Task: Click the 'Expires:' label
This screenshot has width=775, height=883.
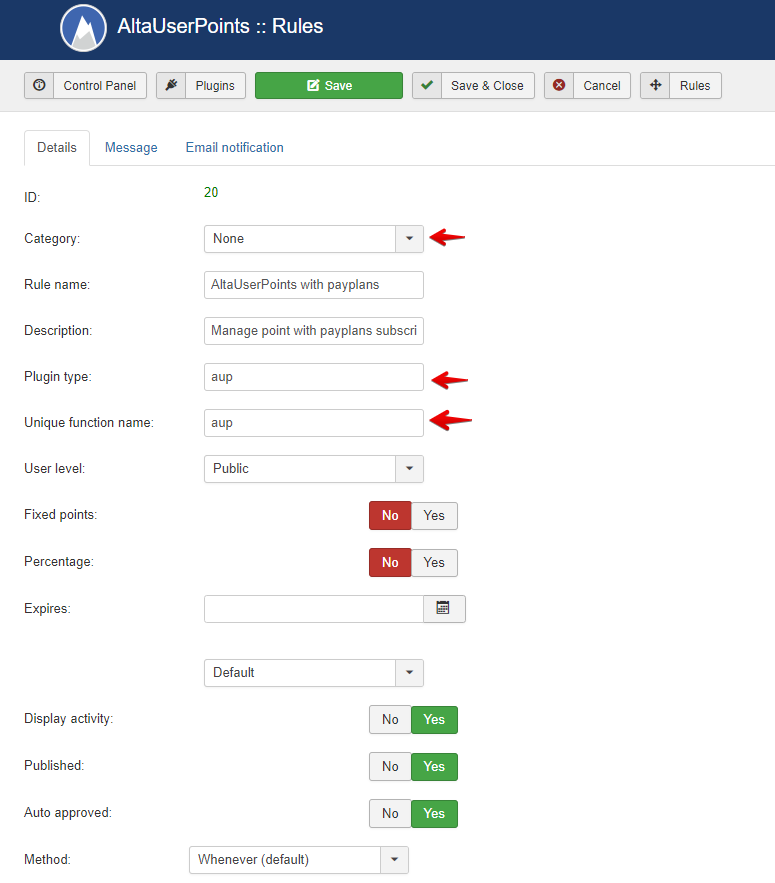Action: pyautogui.click(x=47, y=609)
